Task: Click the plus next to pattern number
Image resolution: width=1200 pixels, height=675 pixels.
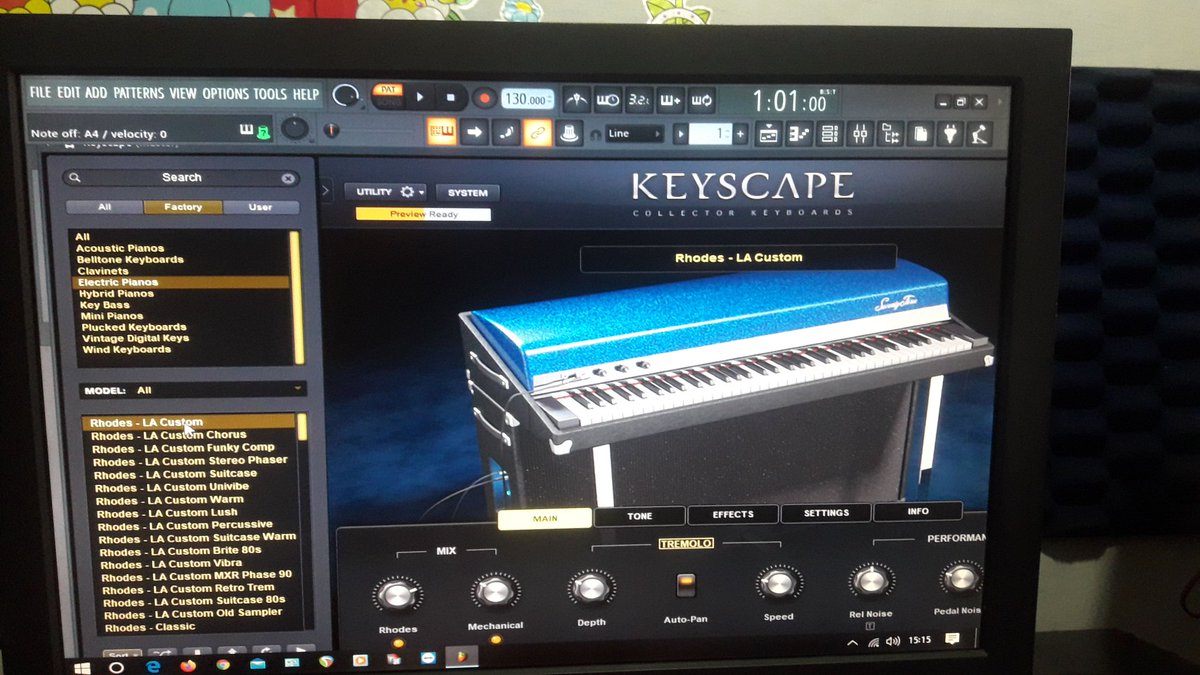Action: [x=741, y=134]
